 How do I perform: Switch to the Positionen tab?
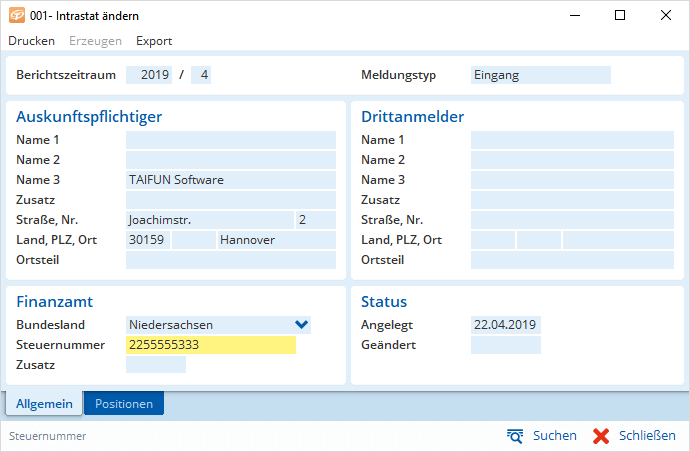[x=124, y=404]
